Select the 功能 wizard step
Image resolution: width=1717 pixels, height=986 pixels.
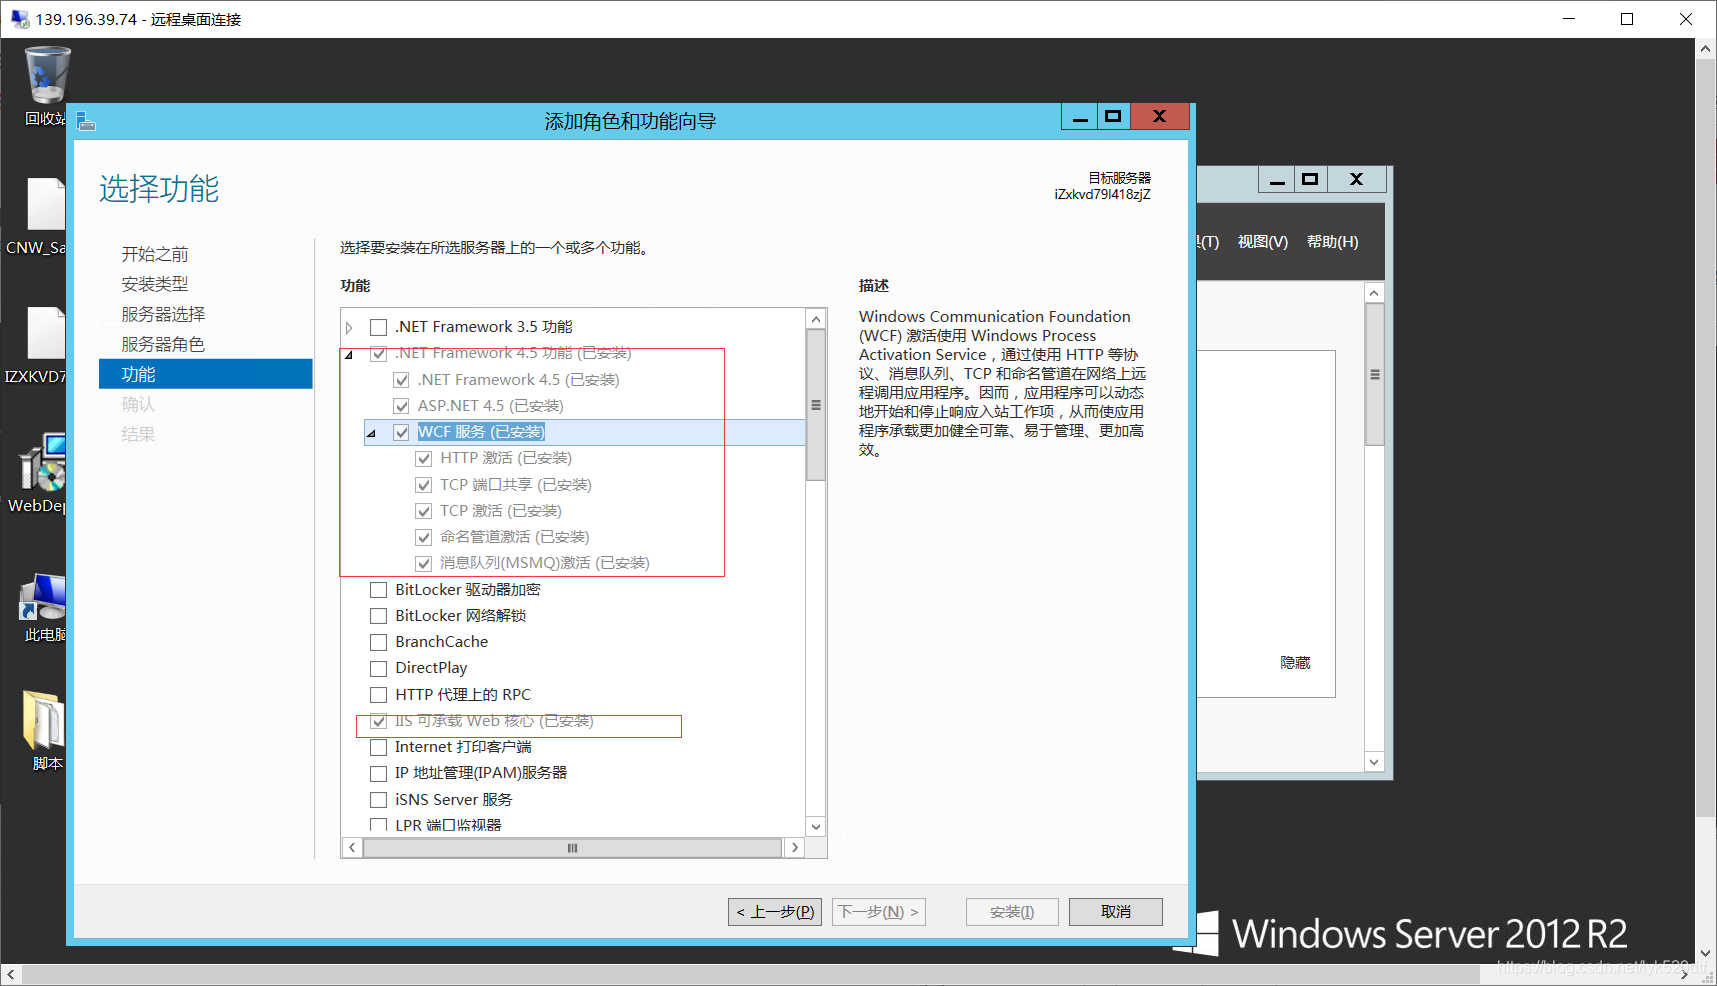click(206, 374)
